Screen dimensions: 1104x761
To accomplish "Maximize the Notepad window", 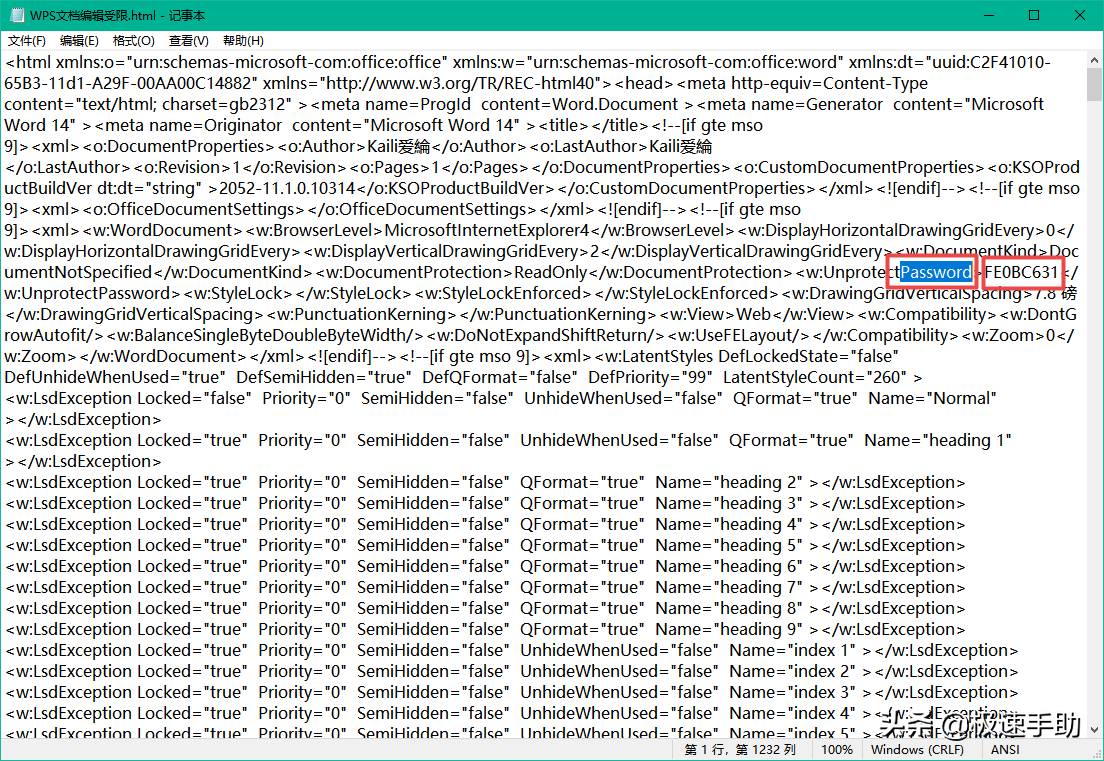I will point(1034,15).
